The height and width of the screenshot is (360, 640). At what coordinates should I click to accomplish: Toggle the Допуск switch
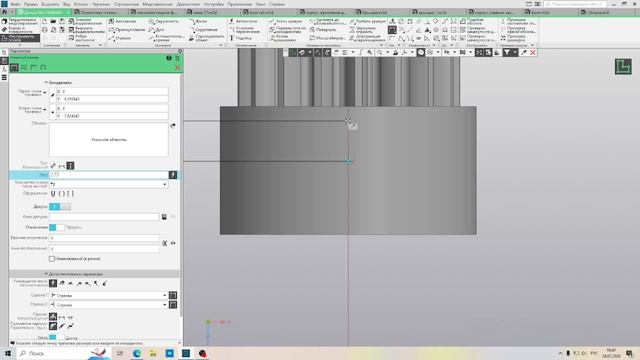point(60,207)
